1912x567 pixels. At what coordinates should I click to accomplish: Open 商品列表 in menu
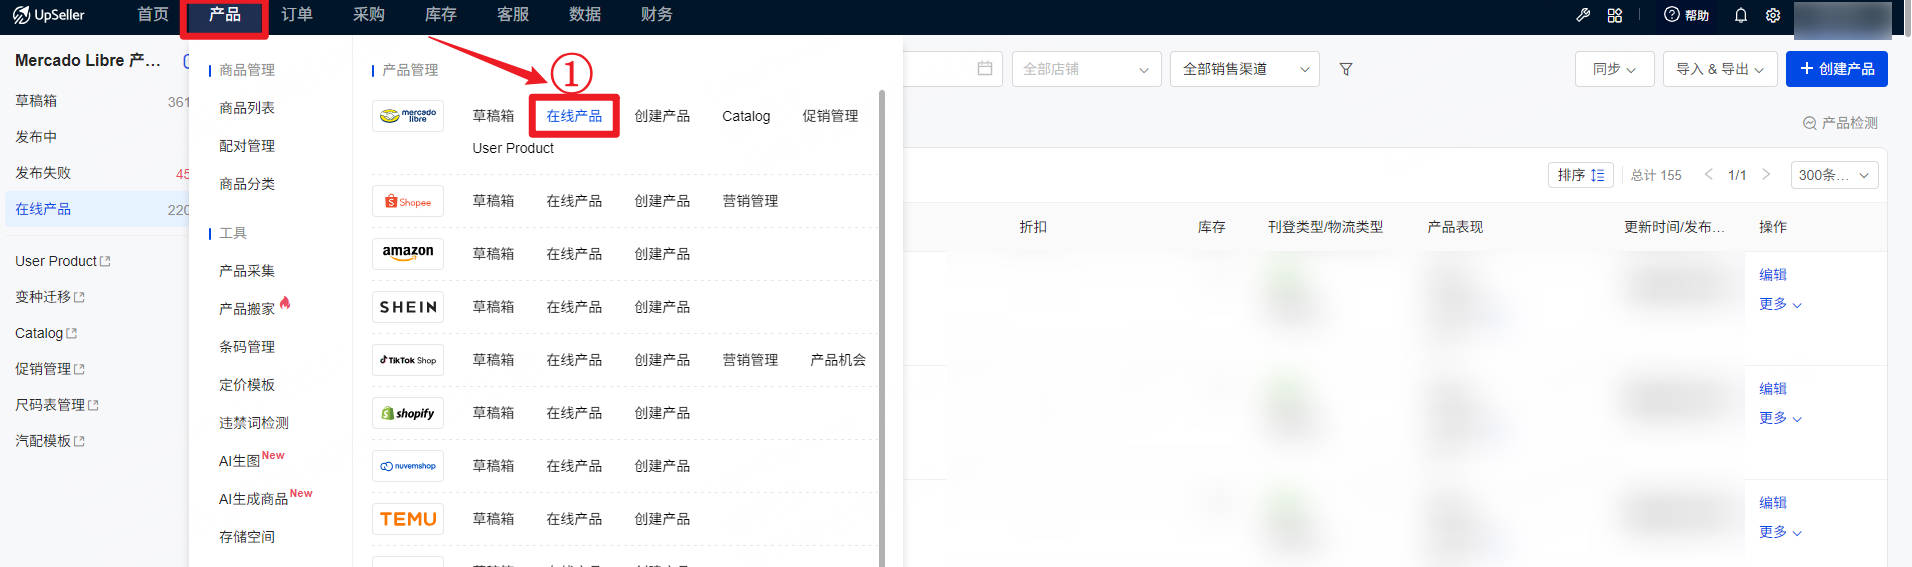pos(247,108)
